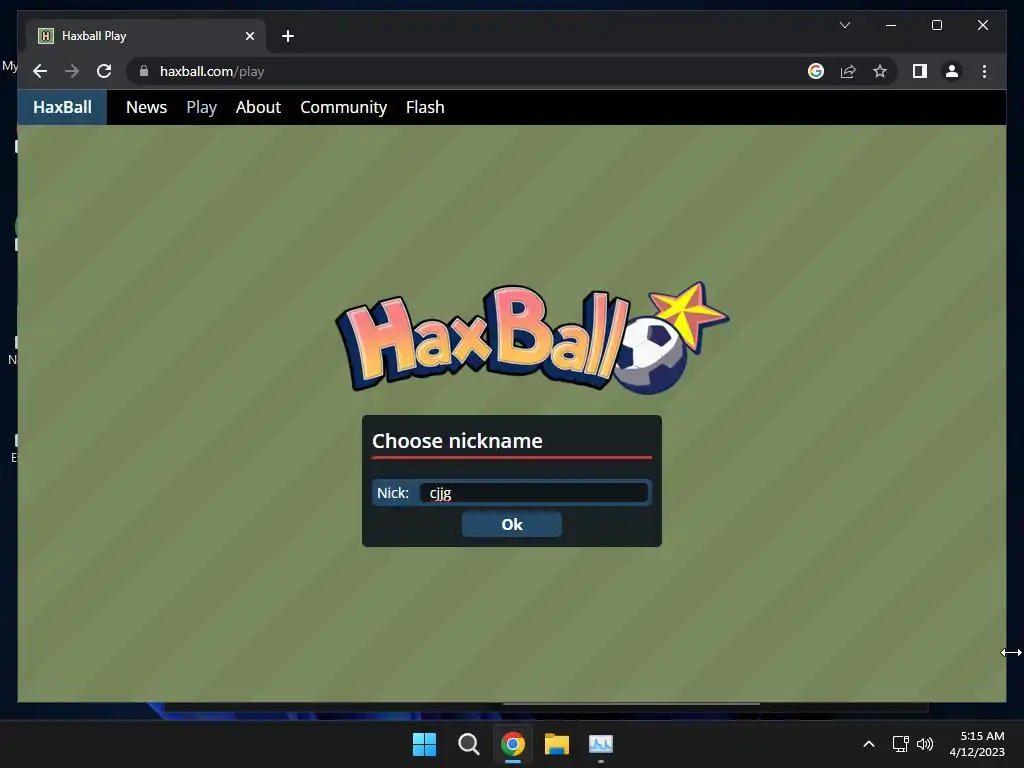
Task: Close the Chrome window
Action: point(982,25)
